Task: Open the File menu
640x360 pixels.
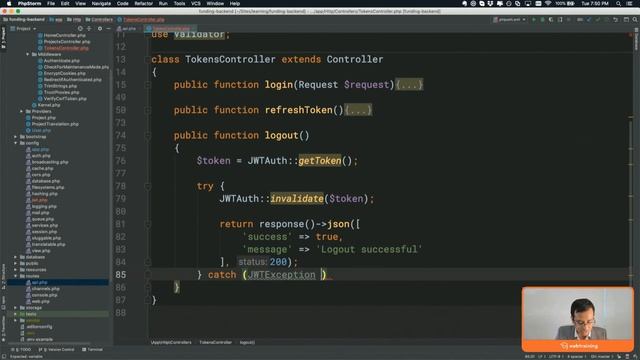Action: tap(51, 3)
